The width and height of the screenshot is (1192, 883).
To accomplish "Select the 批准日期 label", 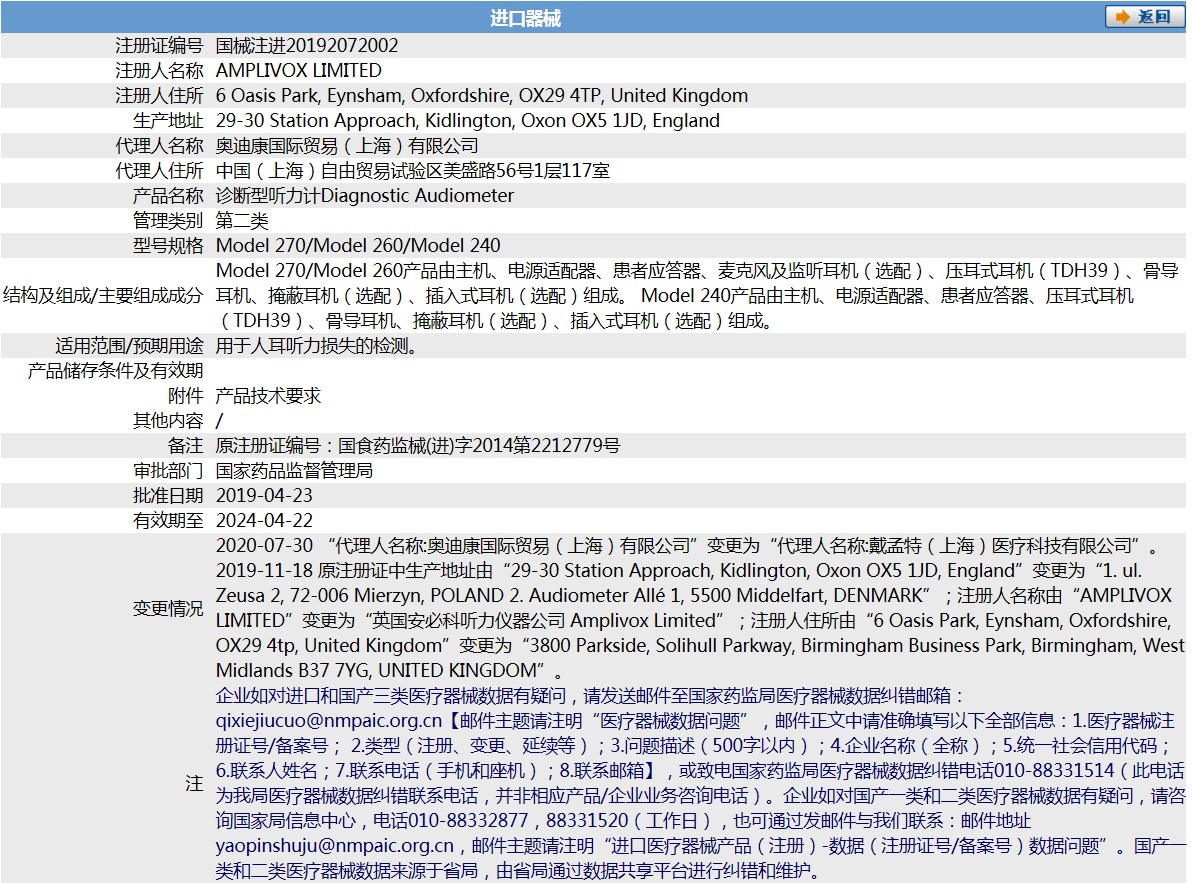I will [x=168, y=496].
